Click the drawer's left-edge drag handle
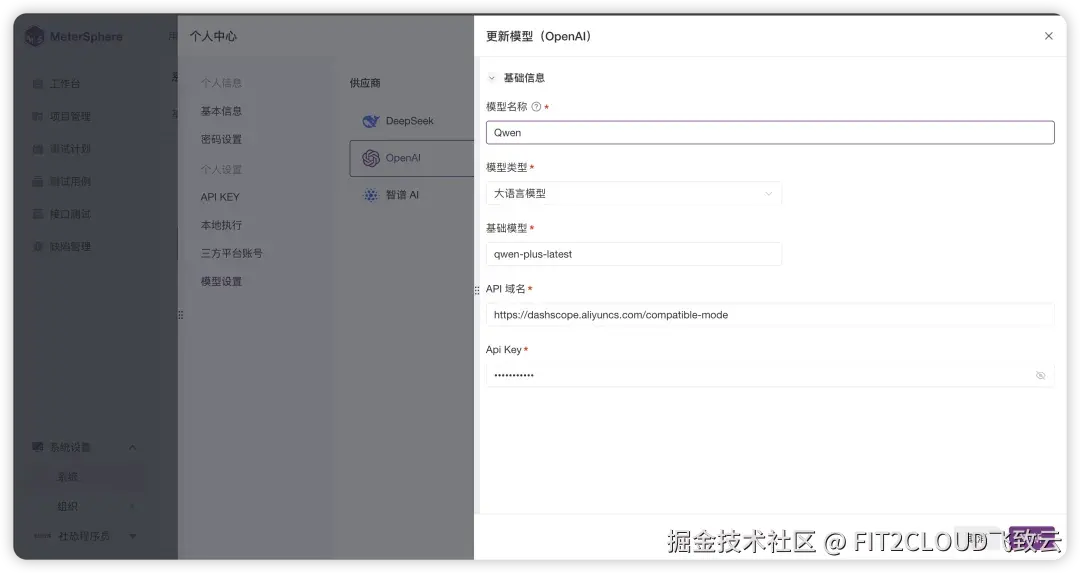Viewport: 1080px width, 573px height. click(x=477, y=291)
